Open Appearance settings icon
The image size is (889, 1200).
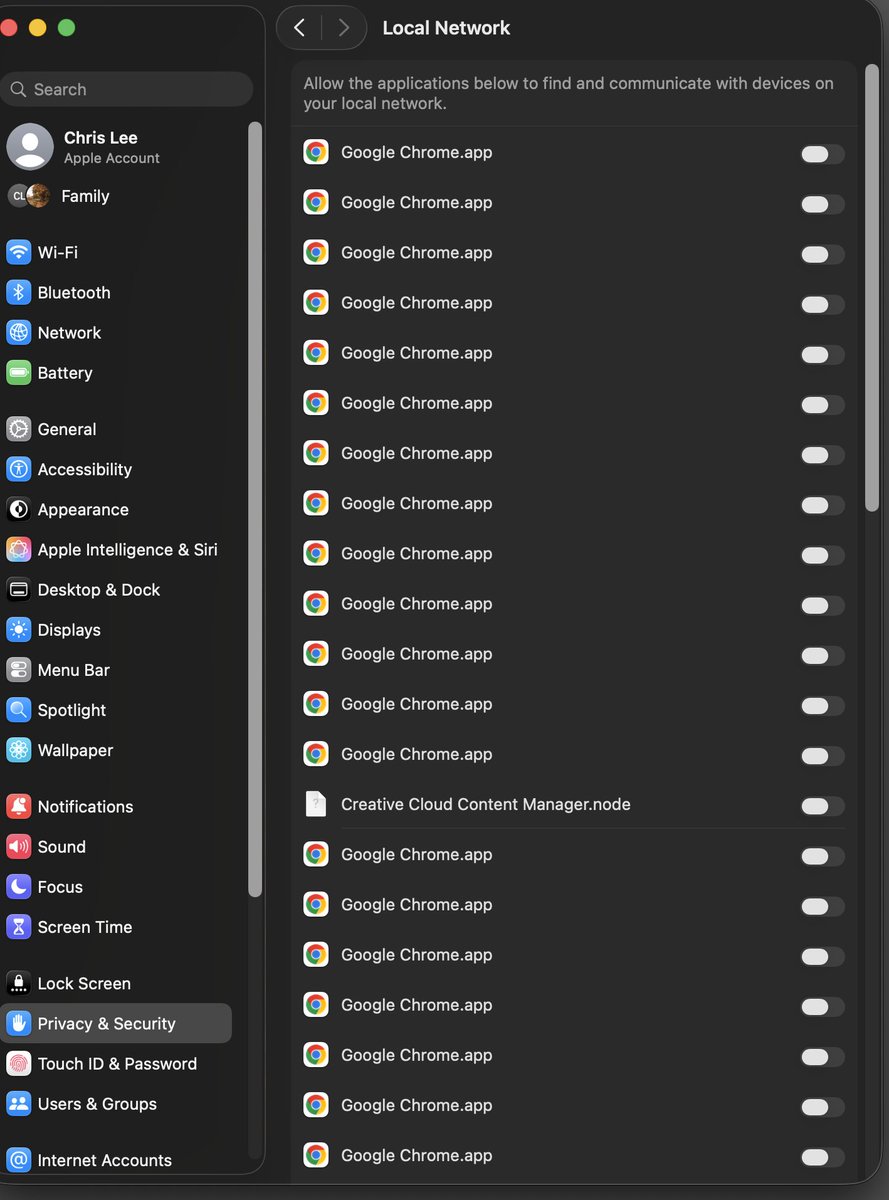(x=19, y=509)
